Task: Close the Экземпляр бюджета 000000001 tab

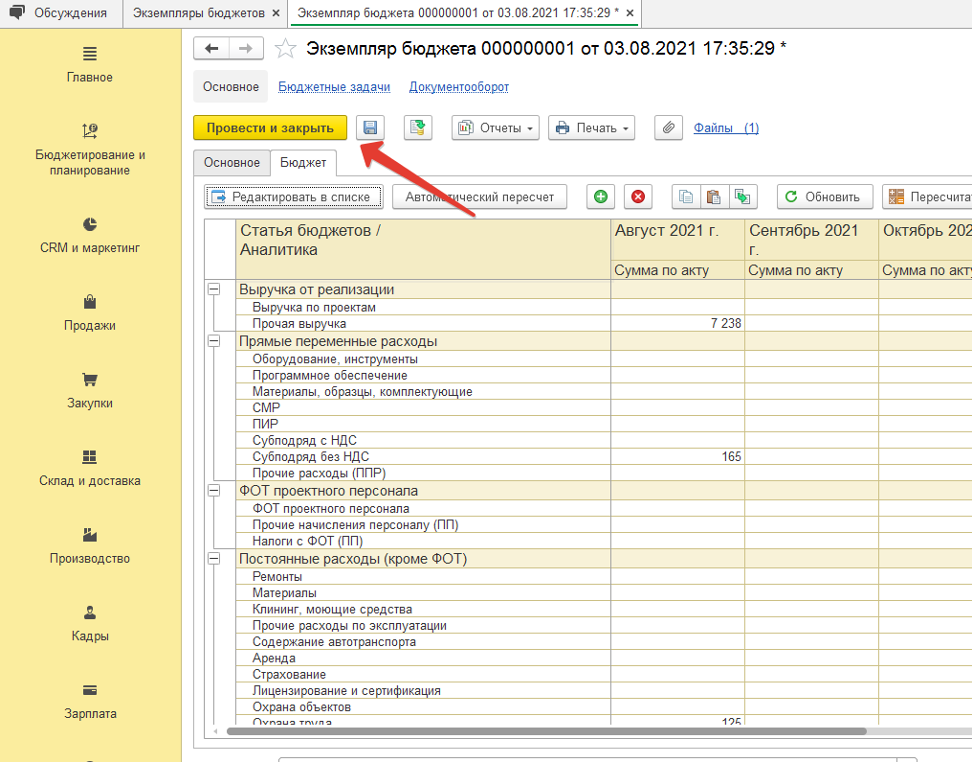Action: [630, 13]
